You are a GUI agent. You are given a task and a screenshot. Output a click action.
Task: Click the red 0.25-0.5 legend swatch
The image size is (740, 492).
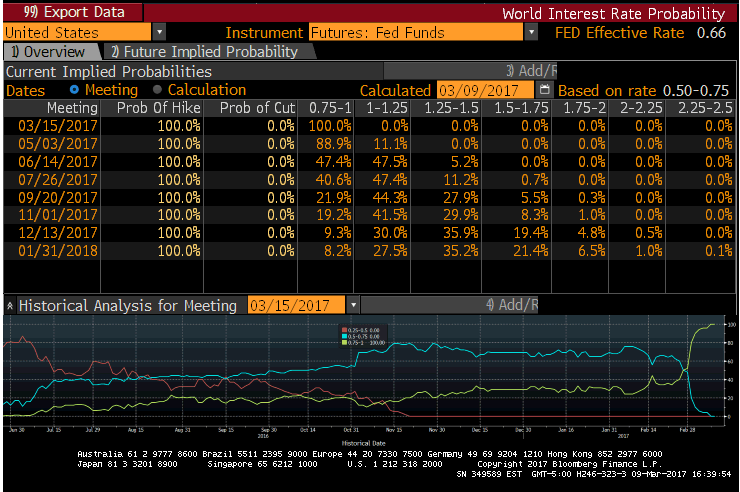344,330
